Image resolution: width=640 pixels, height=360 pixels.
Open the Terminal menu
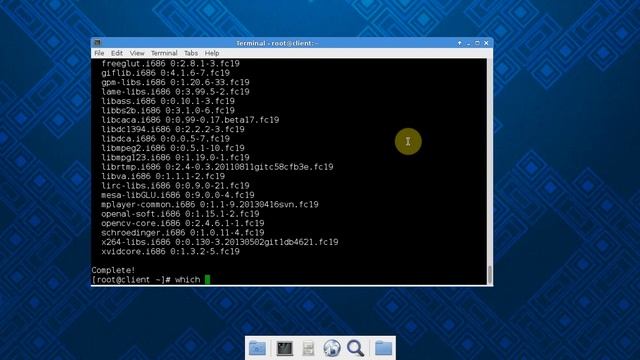[164, 53]
